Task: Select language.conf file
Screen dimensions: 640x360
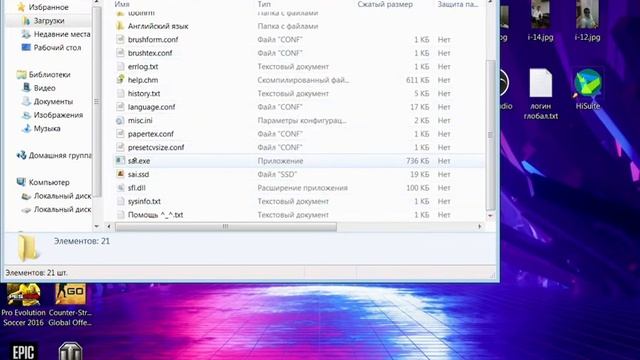Action: click(x=151, y=107)
